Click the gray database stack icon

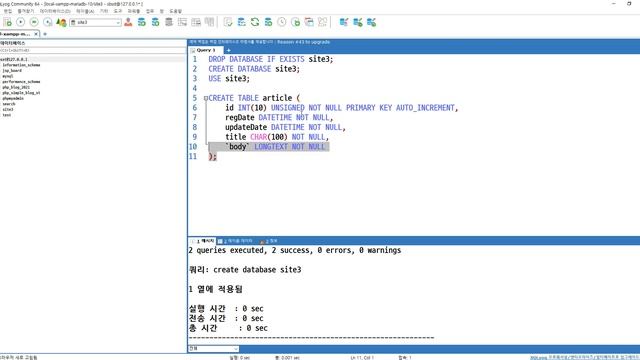click(x=169, y=22)
